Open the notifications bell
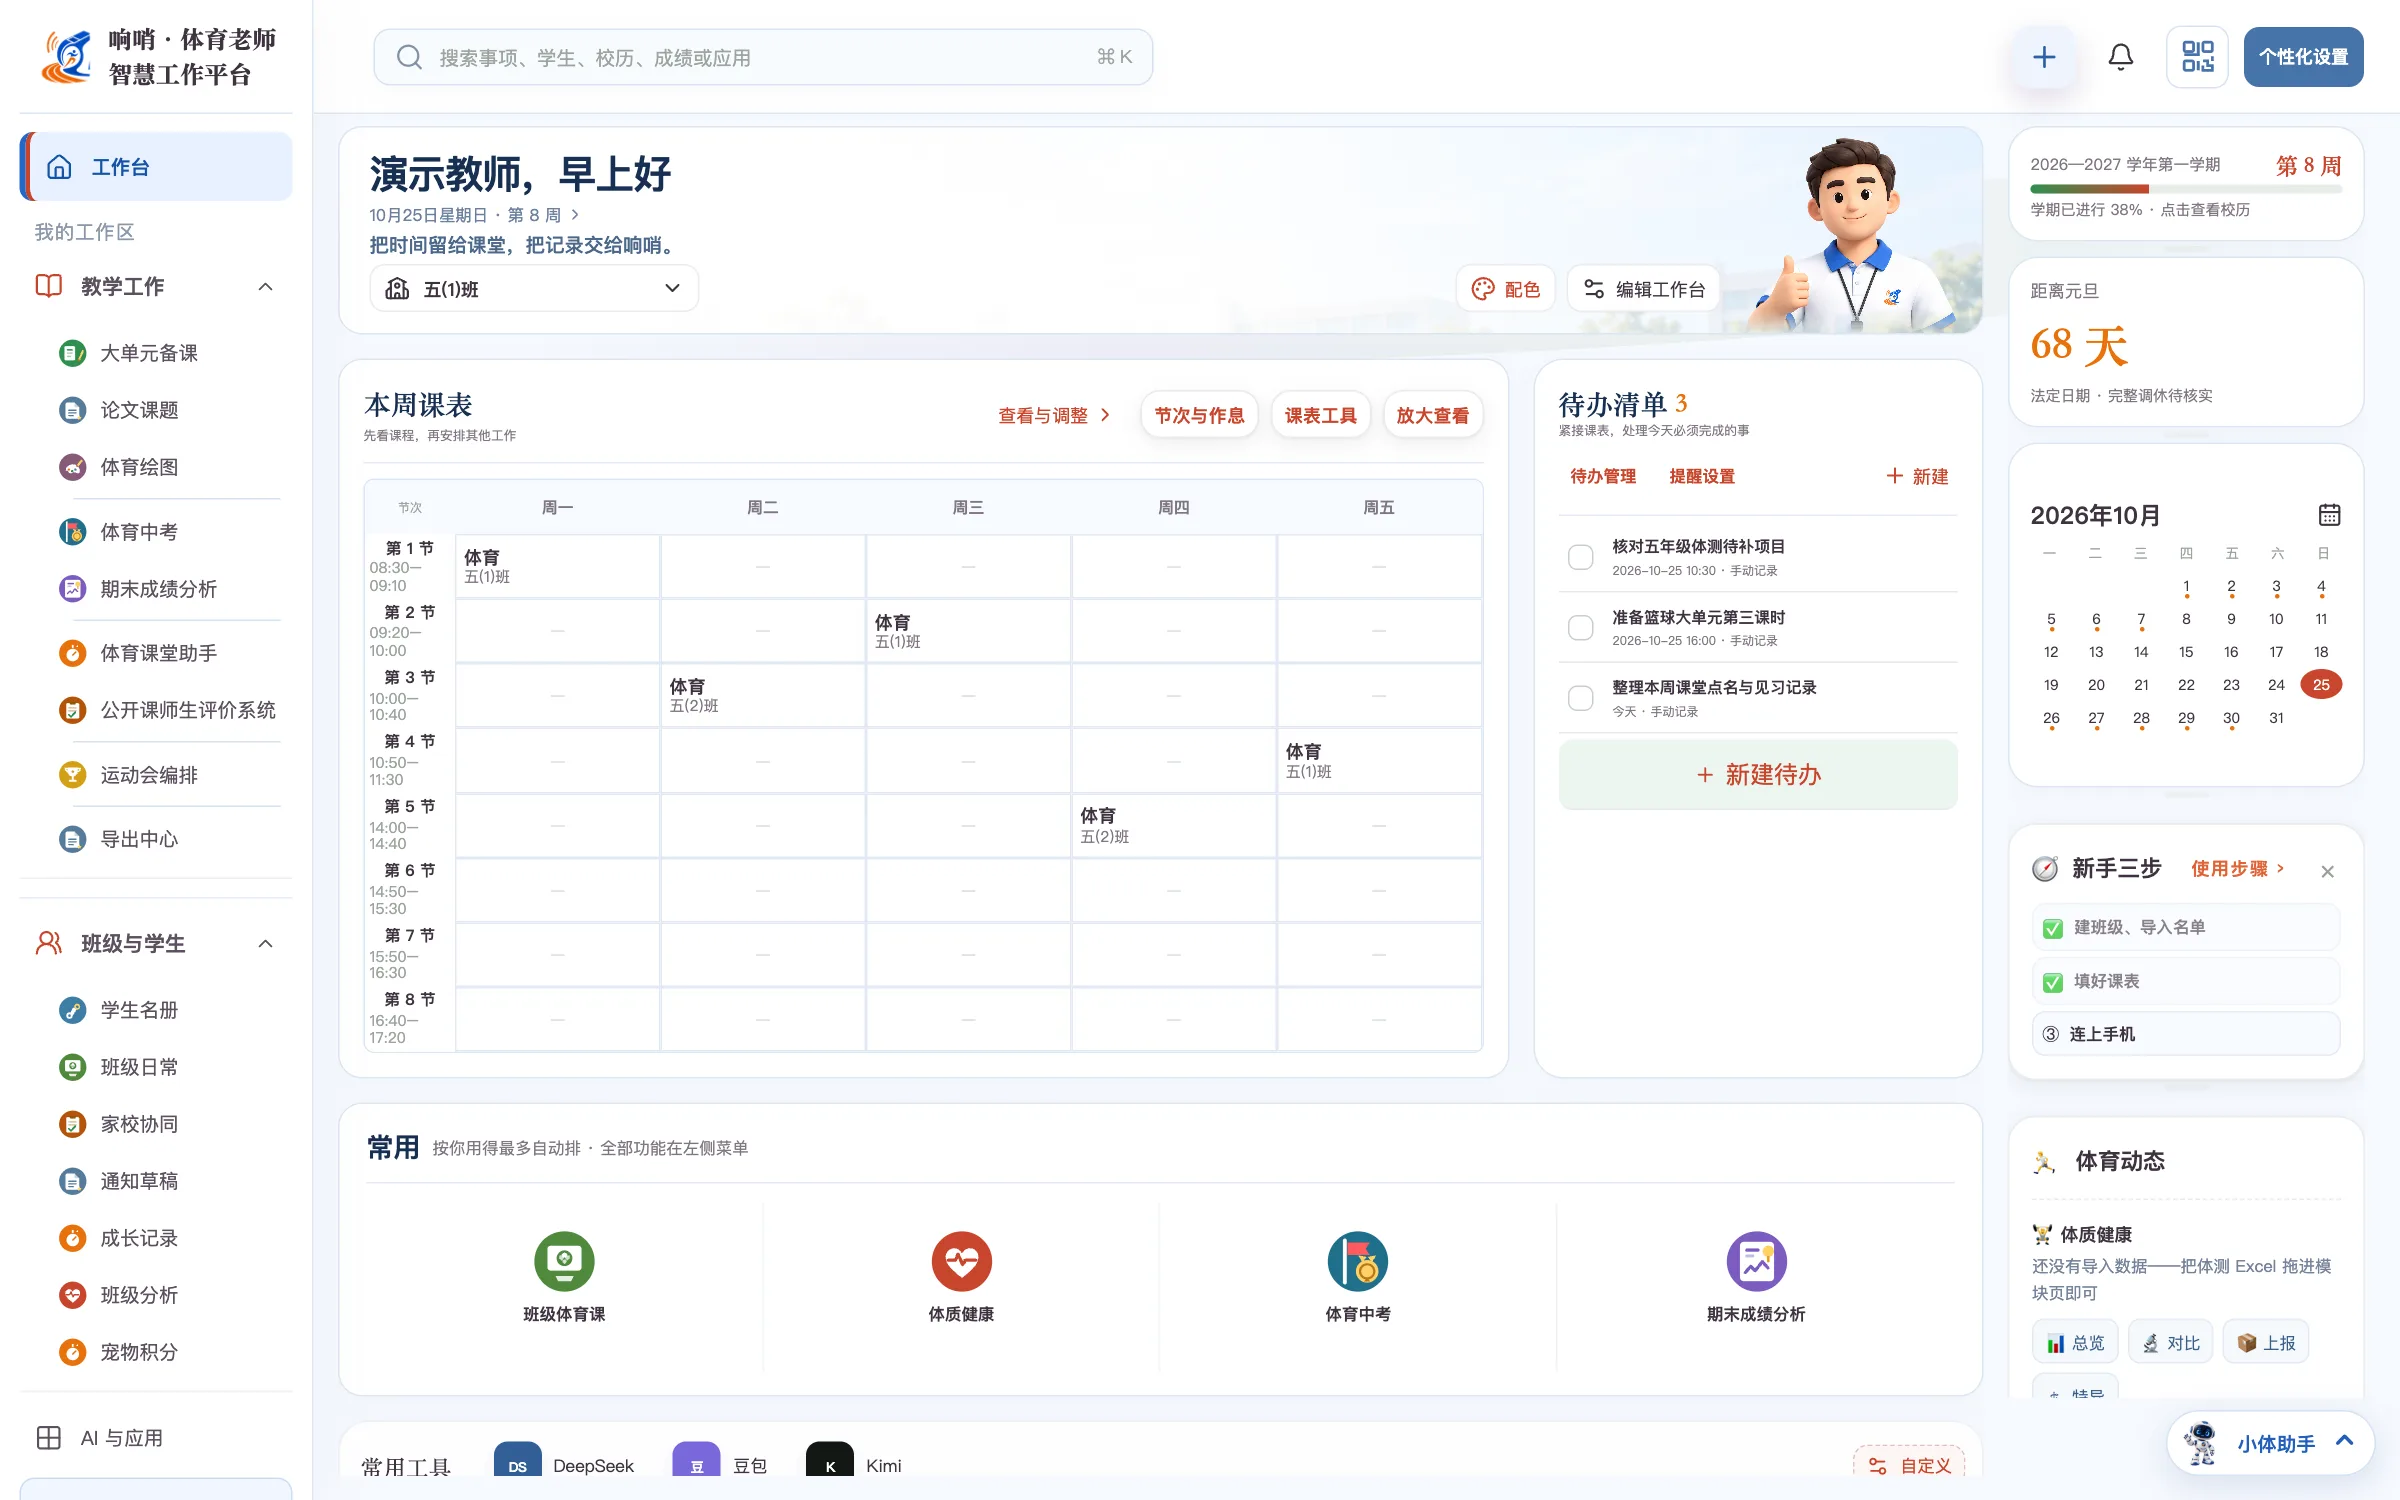The image size is (2400, 1500). [x=2120, y=57]
